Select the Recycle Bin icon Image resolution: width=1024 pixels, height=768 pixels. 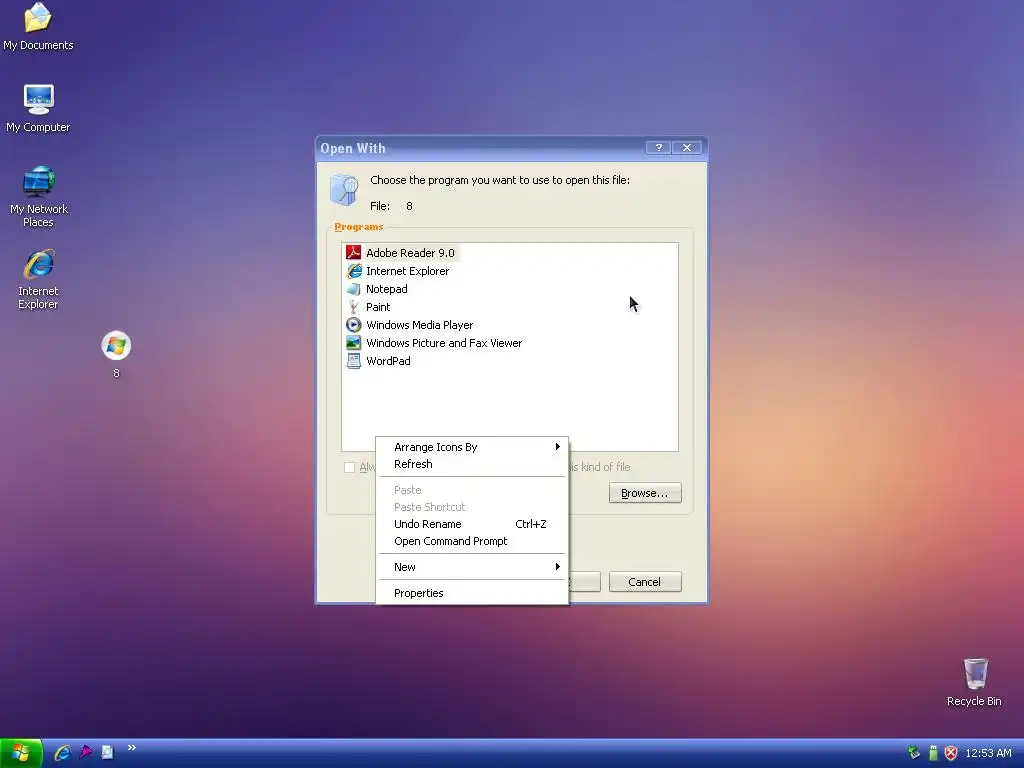pyautogui.click(x=974, y=682)
